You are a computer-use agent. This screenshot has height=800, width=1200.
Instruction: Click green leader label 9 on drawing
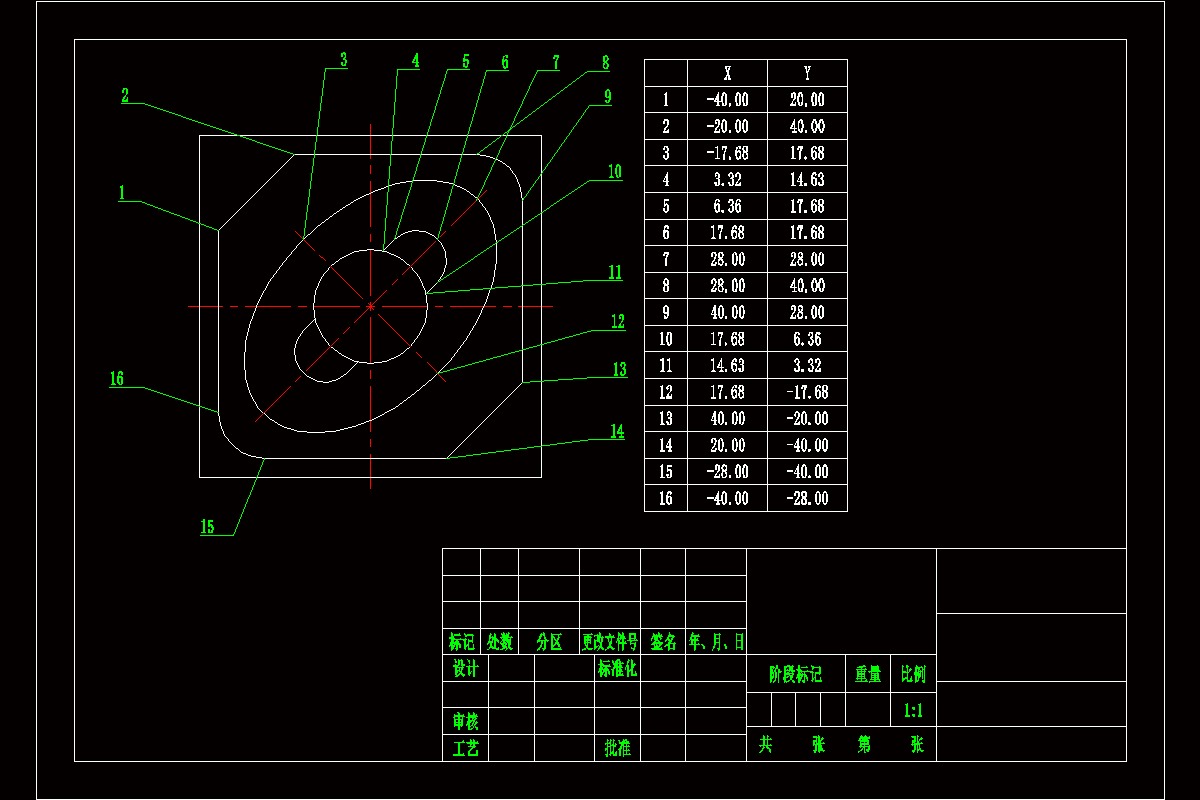(x=607, y=97)
